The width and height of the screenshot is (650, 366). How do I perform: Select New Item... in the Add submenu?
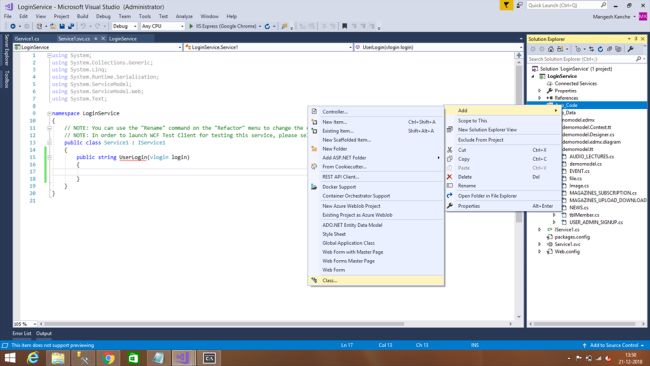[x=376, y=122]
